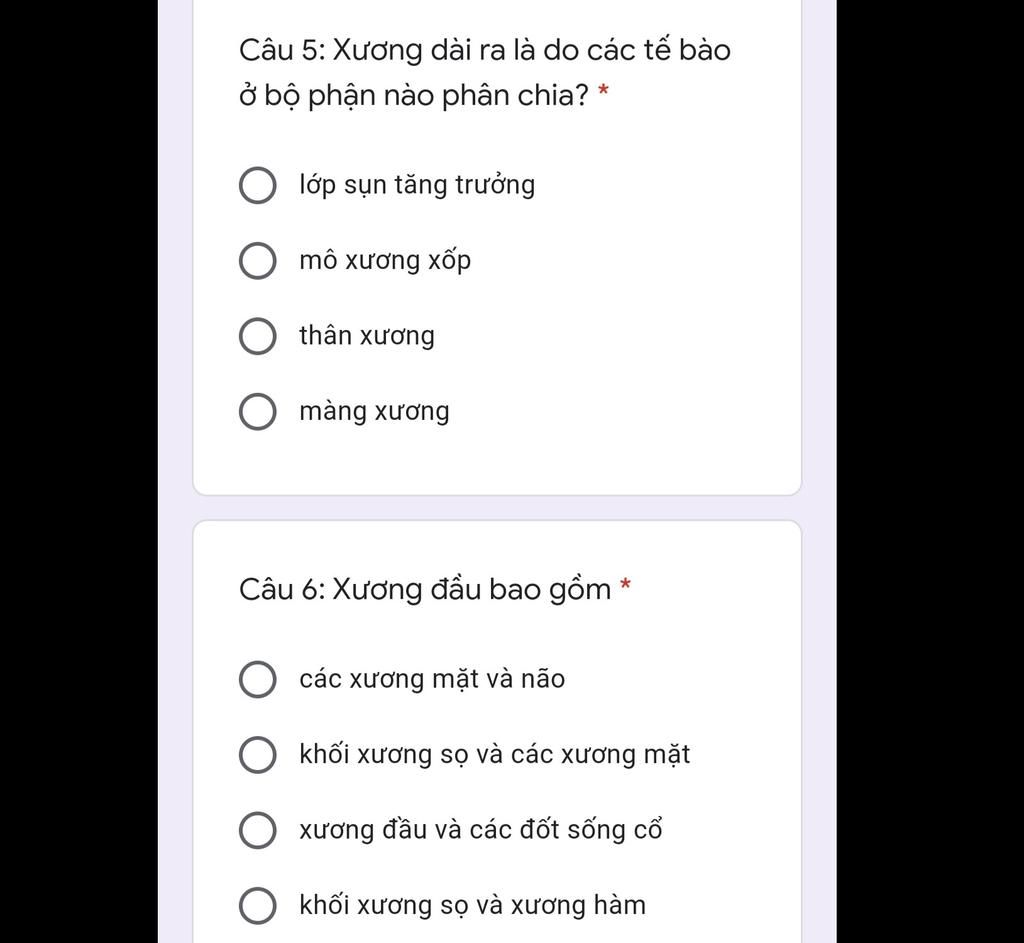Click the thân xương answer text
The image size is (1024, 943).
367,336
